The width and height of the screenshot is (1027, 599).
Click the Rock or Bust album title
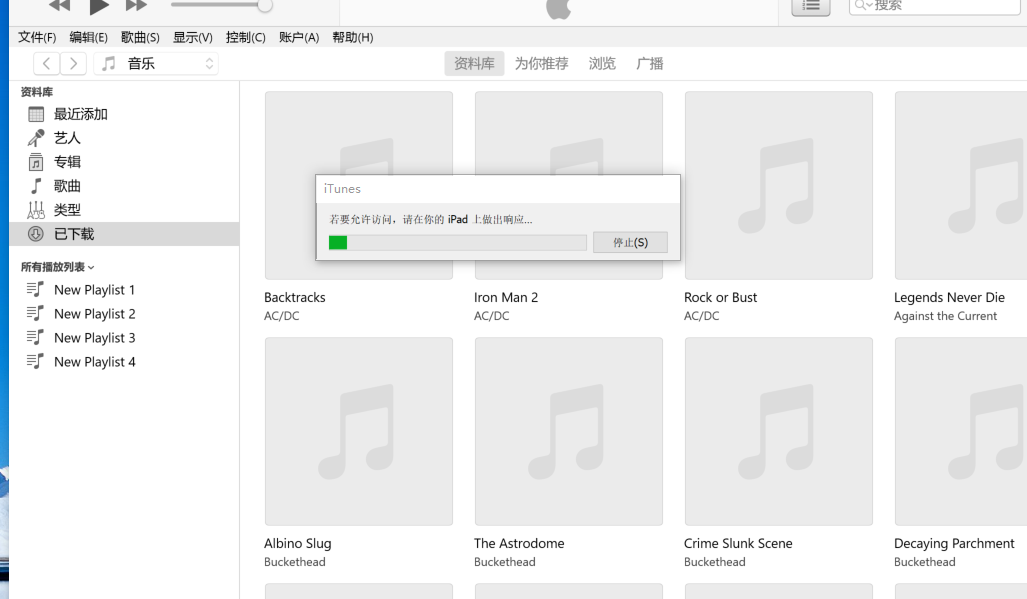coord(720,297)
